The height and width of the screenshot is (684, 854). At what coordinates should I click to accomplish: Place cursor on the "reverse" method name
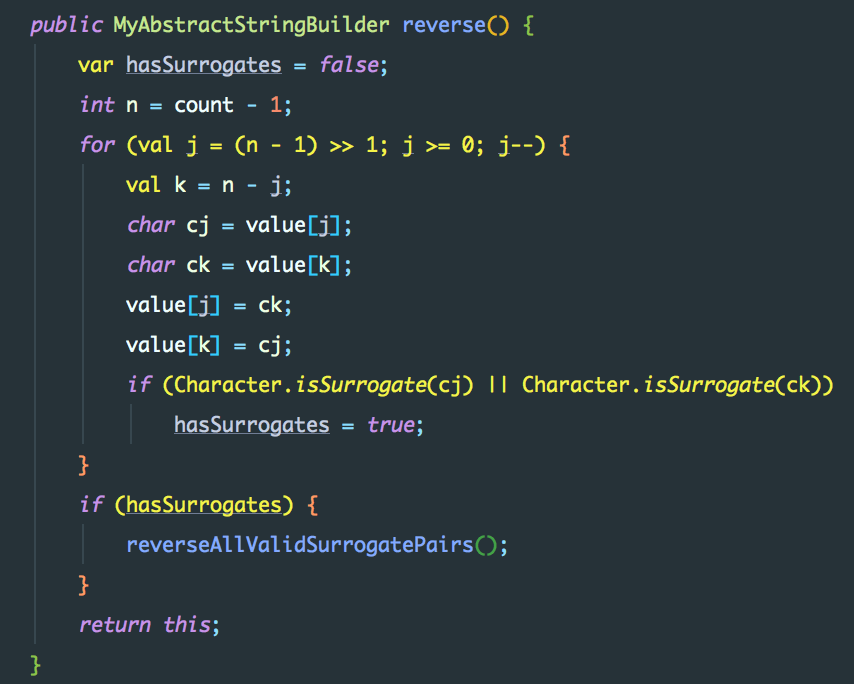[x=444, y=25]
